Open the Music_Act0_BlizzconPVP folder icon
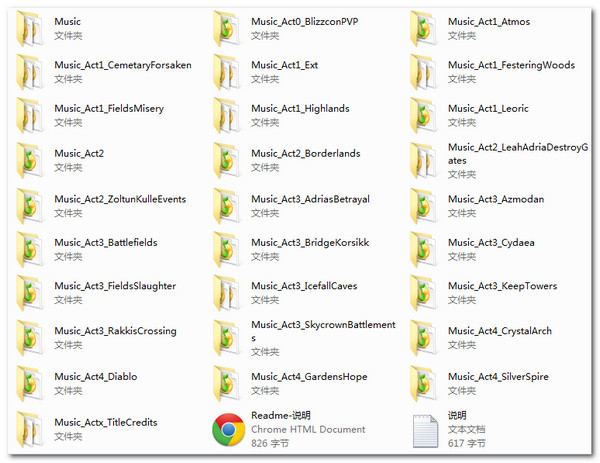The image size is (600, 463). coord(227,29)
